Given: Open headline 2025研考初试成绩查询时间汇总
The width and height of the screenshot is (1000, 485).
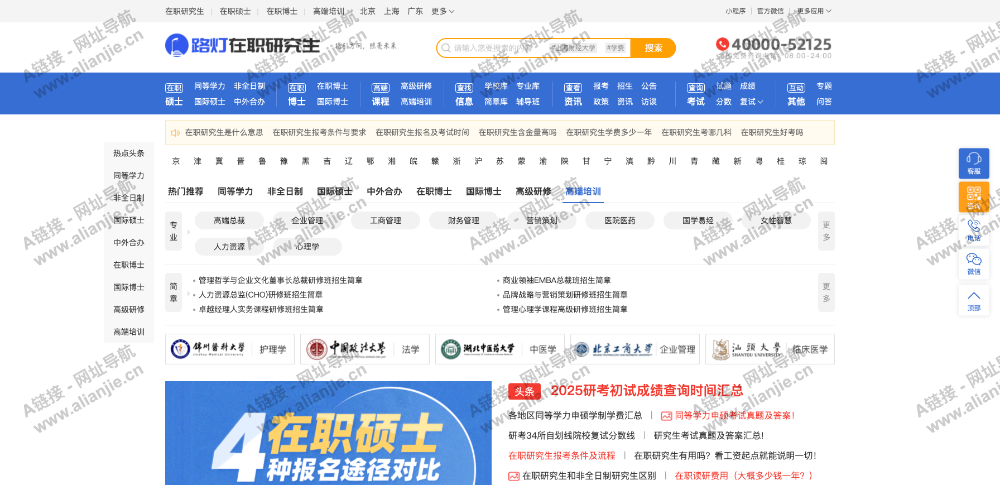Looking at the screenshot, I should pyautogui.click(x=647, y=391).
